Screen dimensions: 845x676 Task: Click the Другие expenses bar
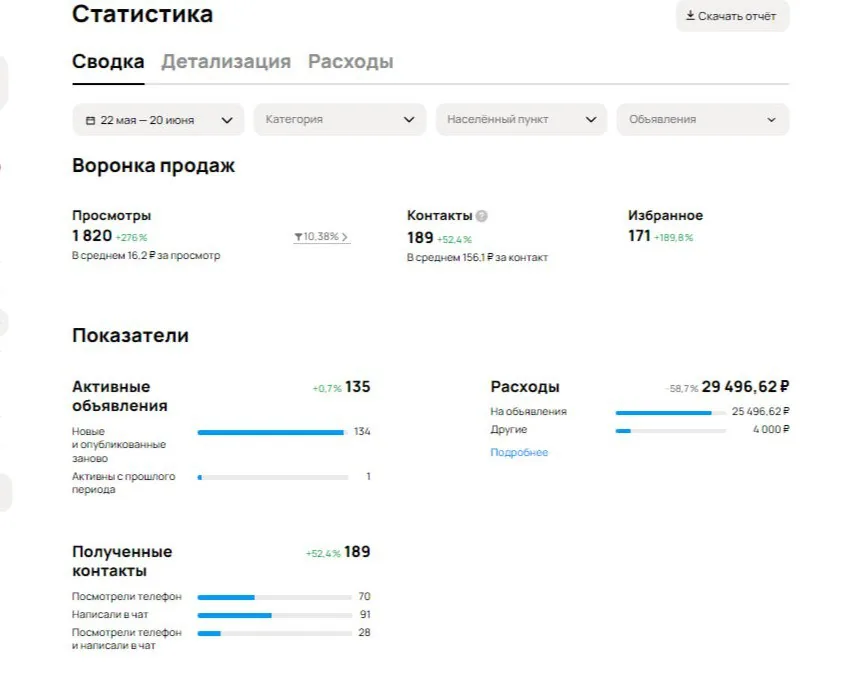click(x=671, y=431)
